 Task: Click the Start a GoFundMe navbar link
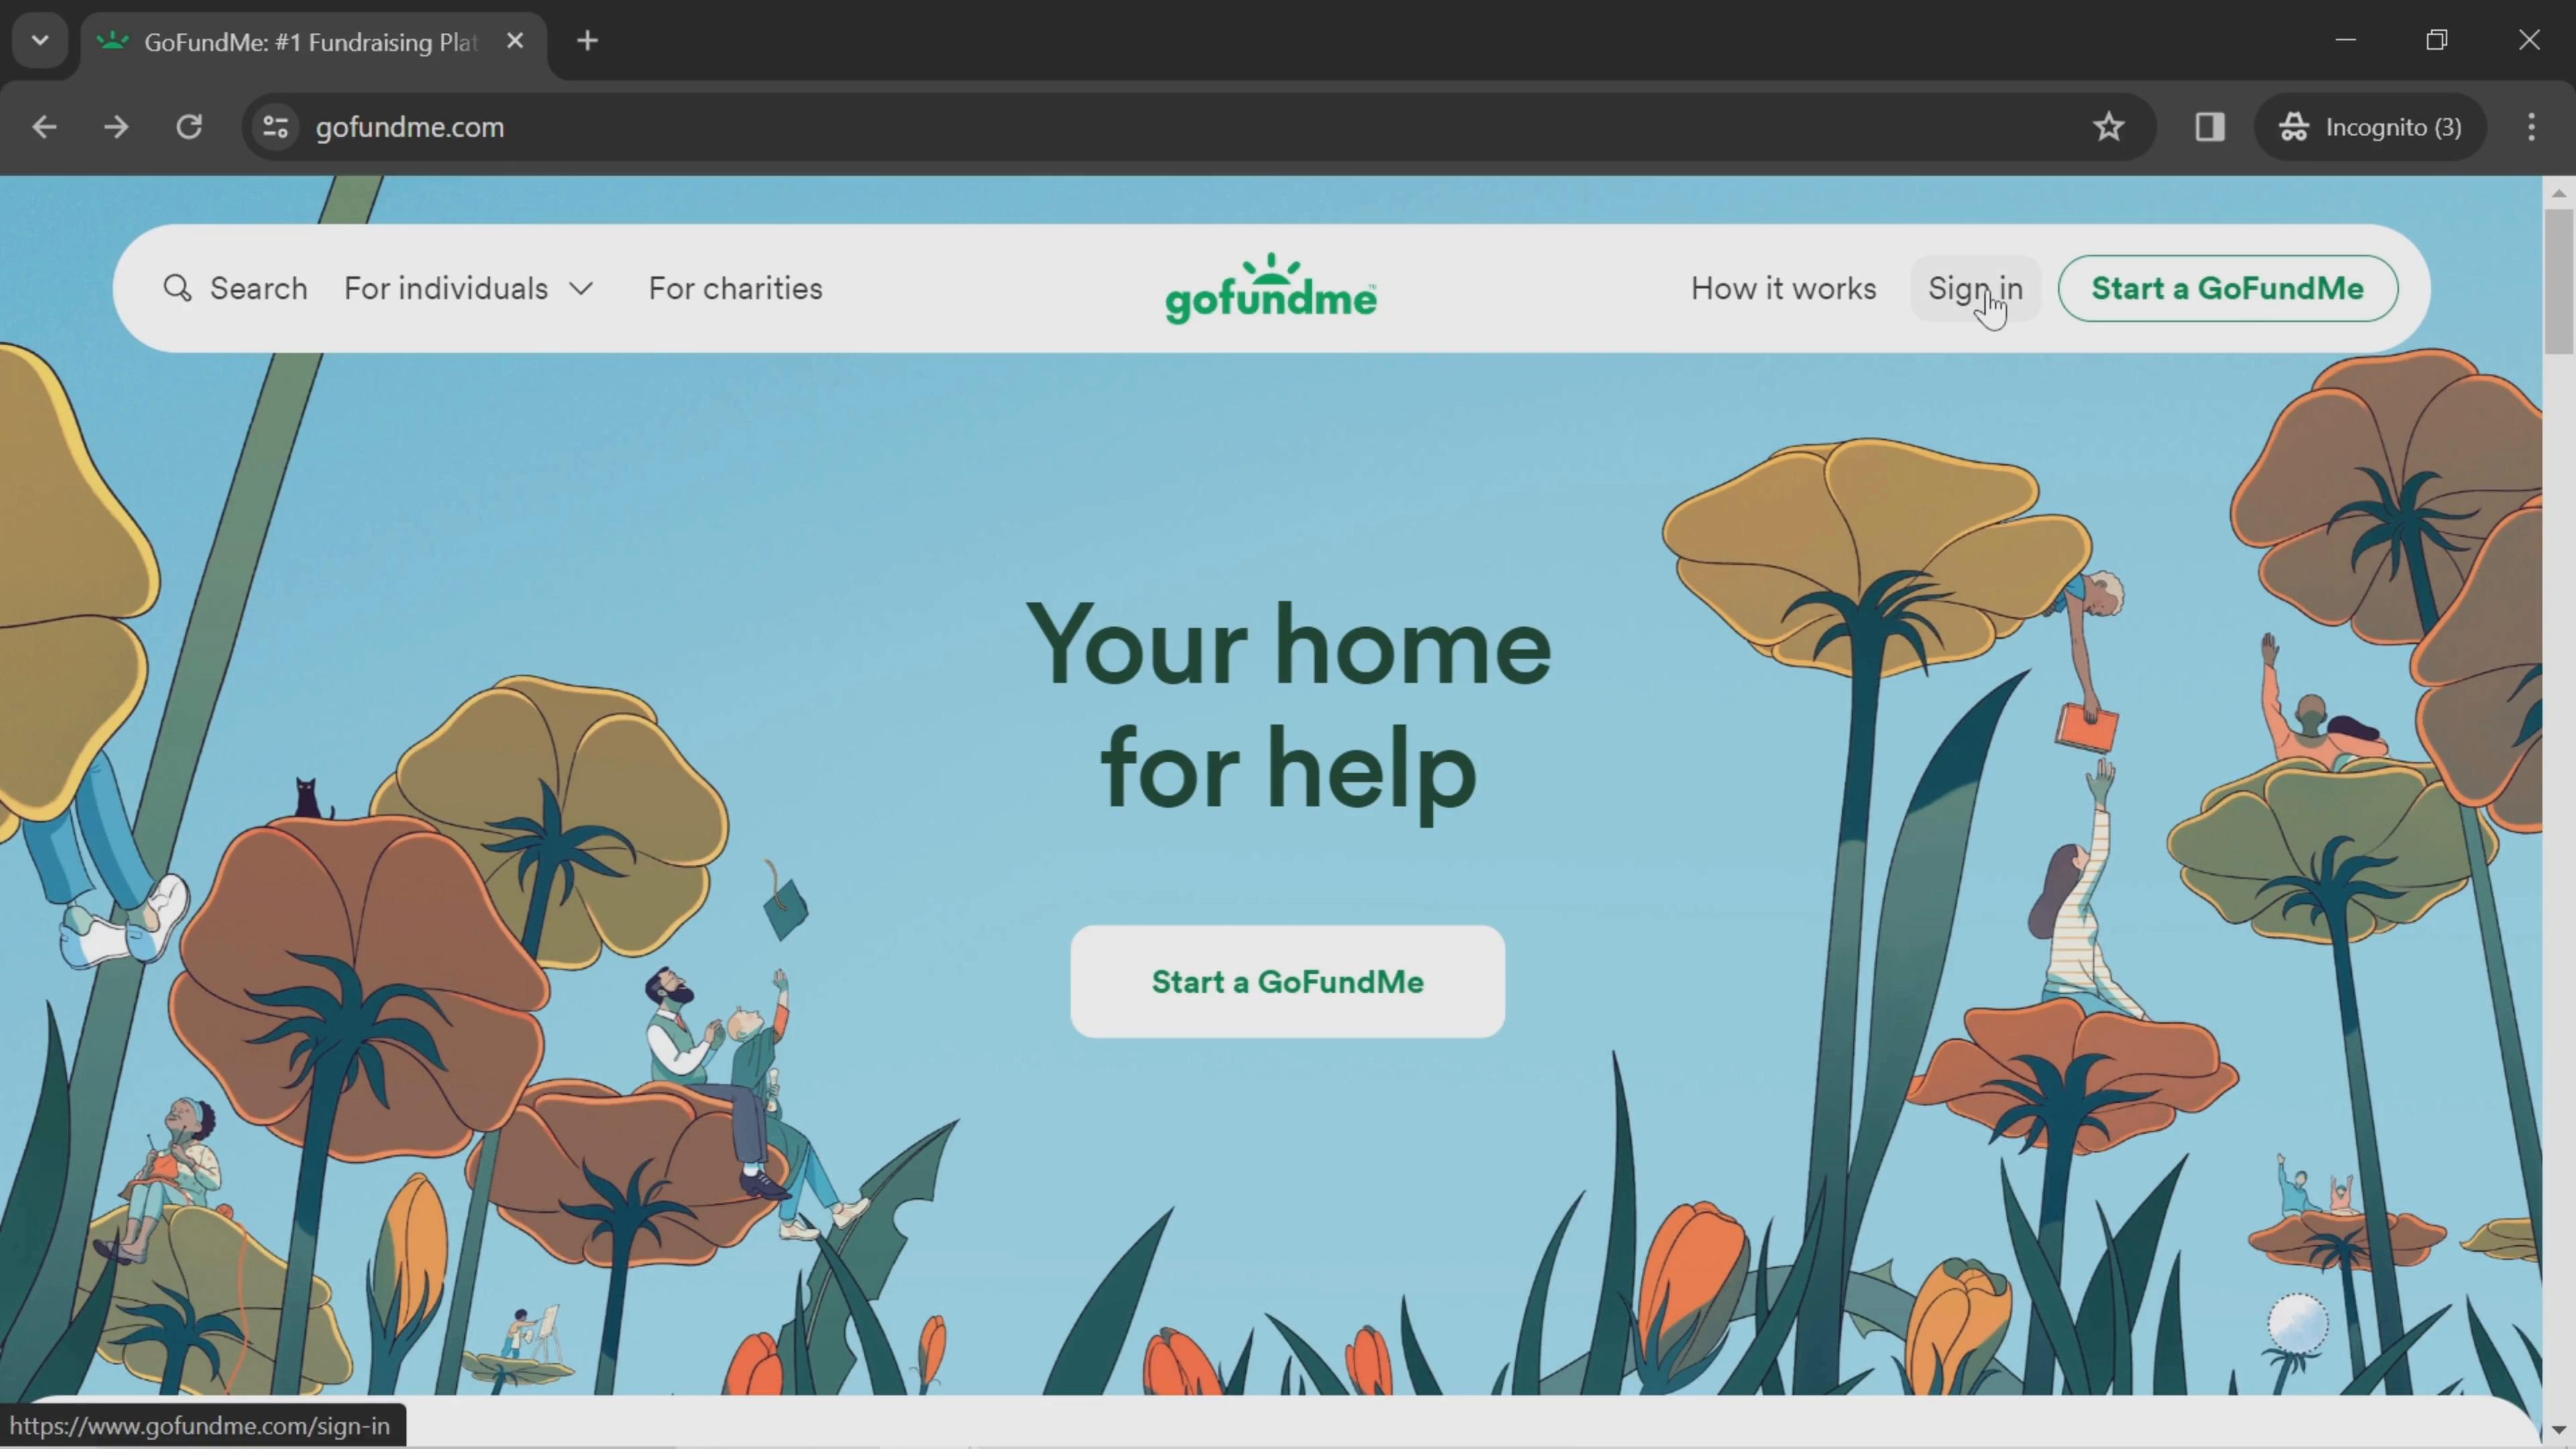[2227, 288]
